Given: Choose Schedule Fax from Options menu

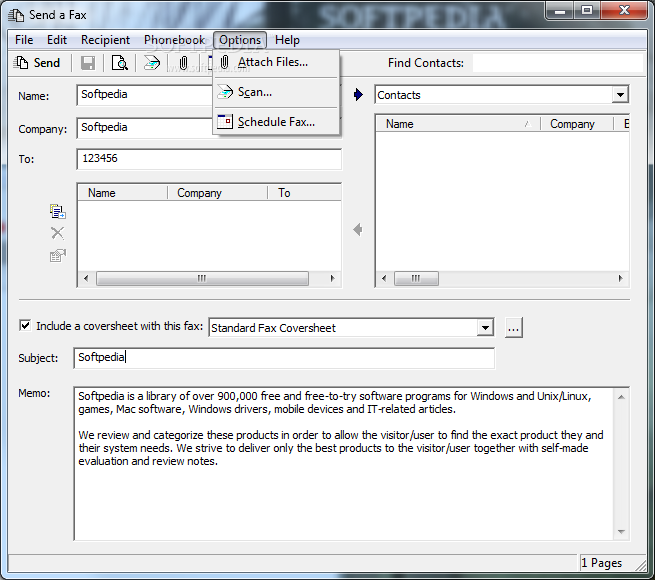Looking at the screenshot, I should (276, 122).
